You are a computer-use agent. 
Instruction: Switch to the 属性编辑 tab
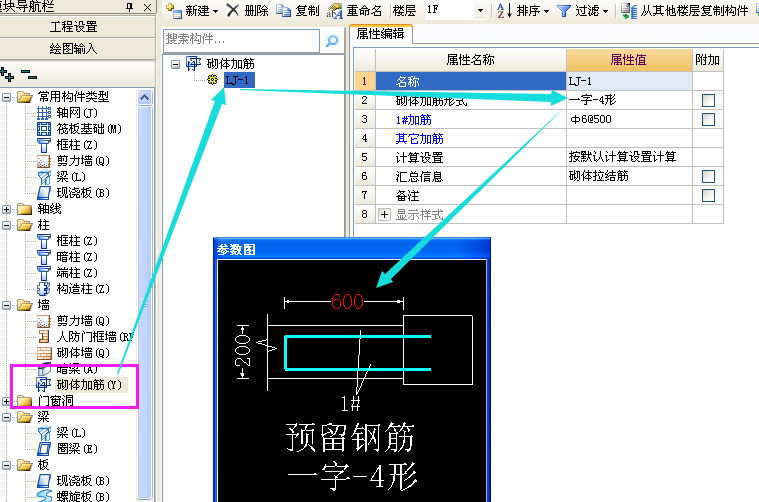(x=380, y=34)
